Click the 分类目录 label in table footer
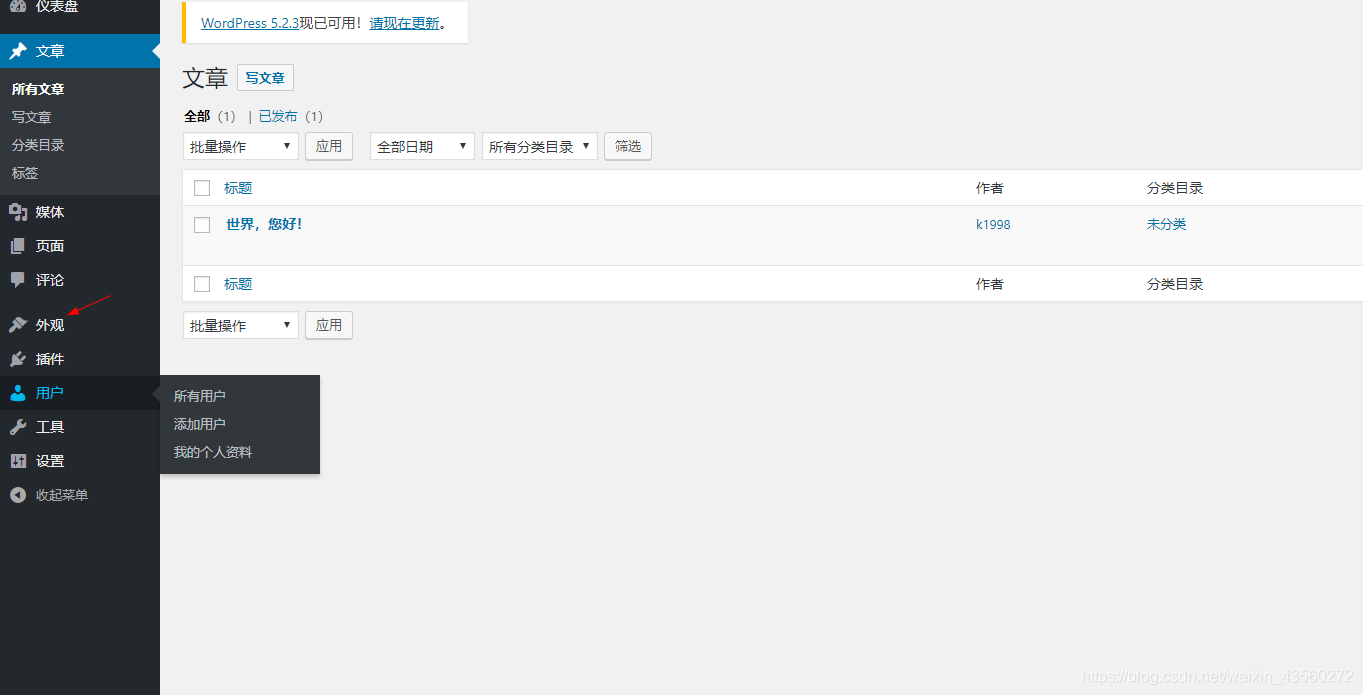Image resolution: width=1363 pixels, height=695 pixels. tap(1175, 284)
